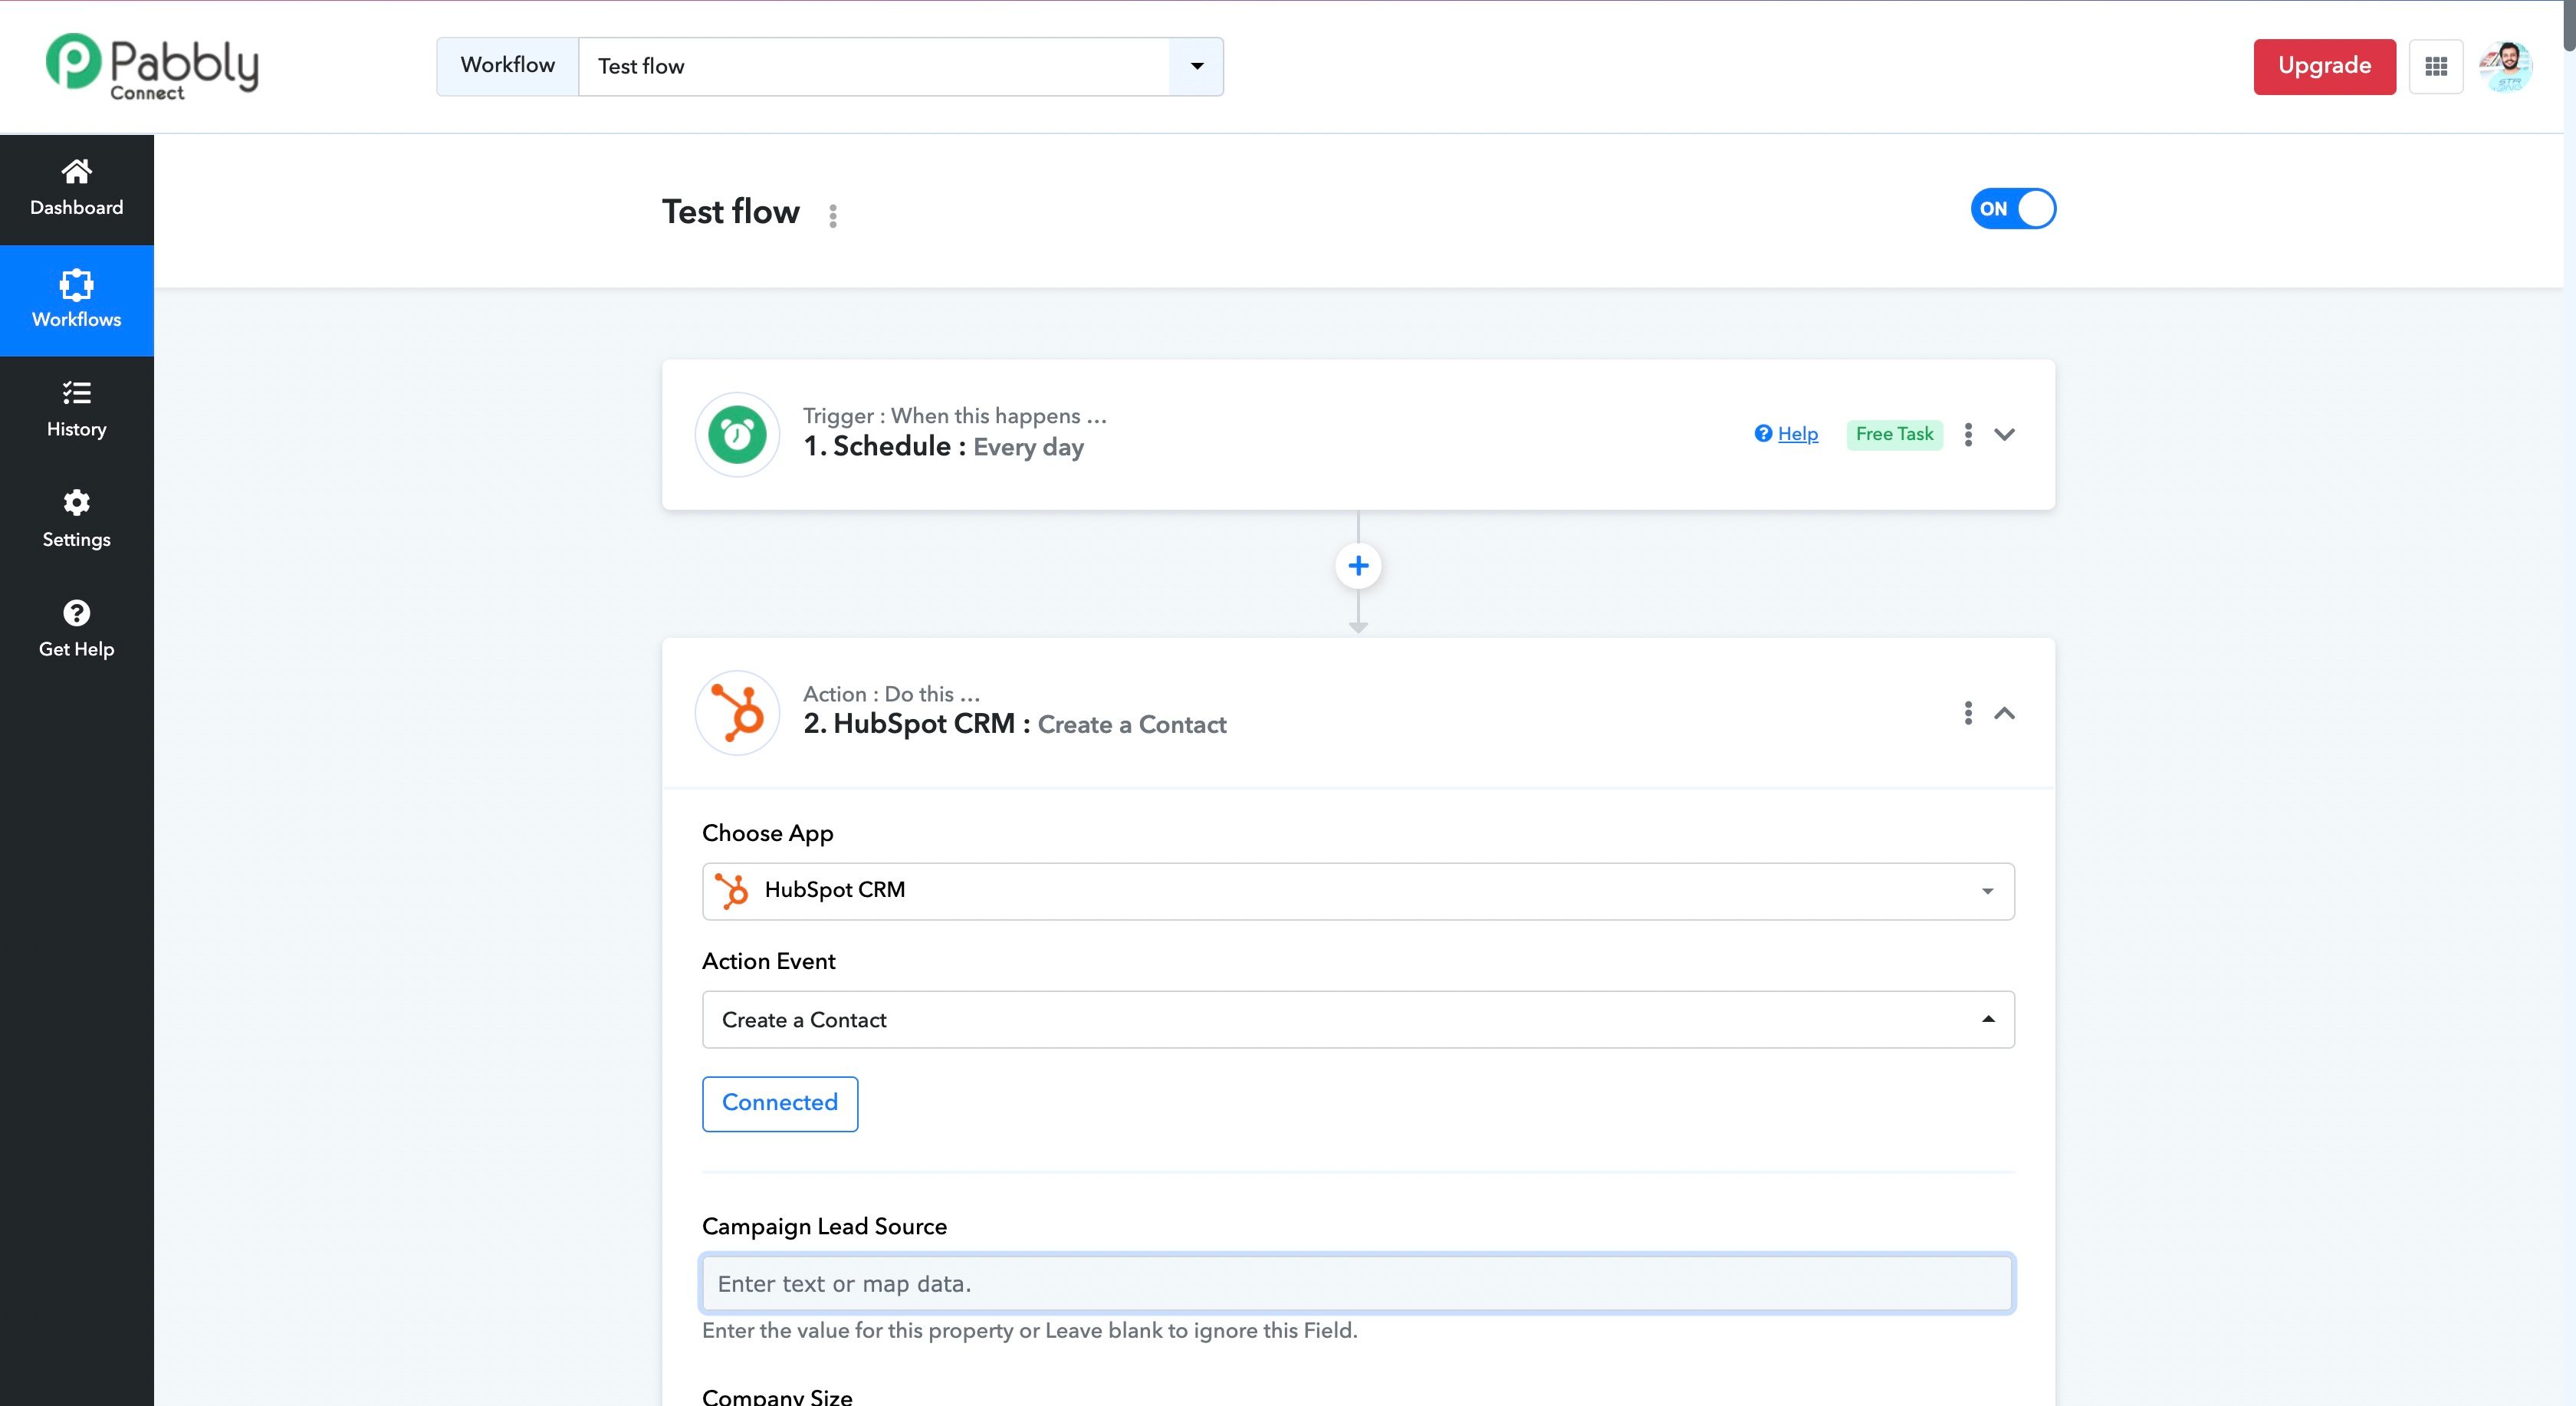2576x1406 pixels.
Task: Open Get Help in the sidebar
Action: coord(77,630)
